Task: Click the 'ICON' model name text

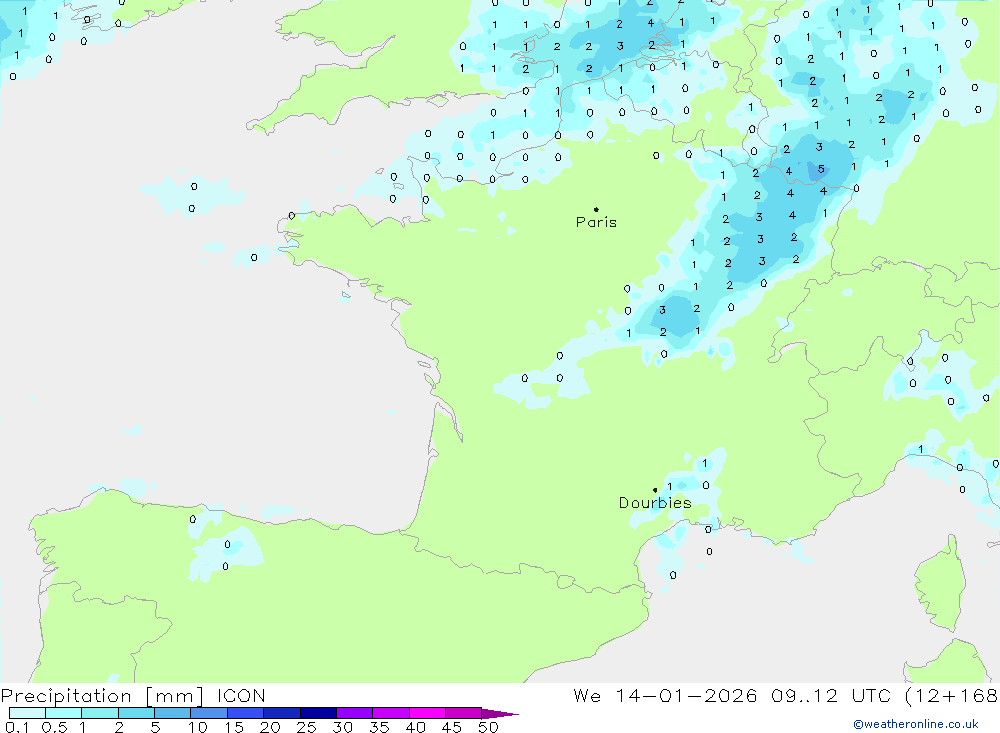Action: coord(241,695)
